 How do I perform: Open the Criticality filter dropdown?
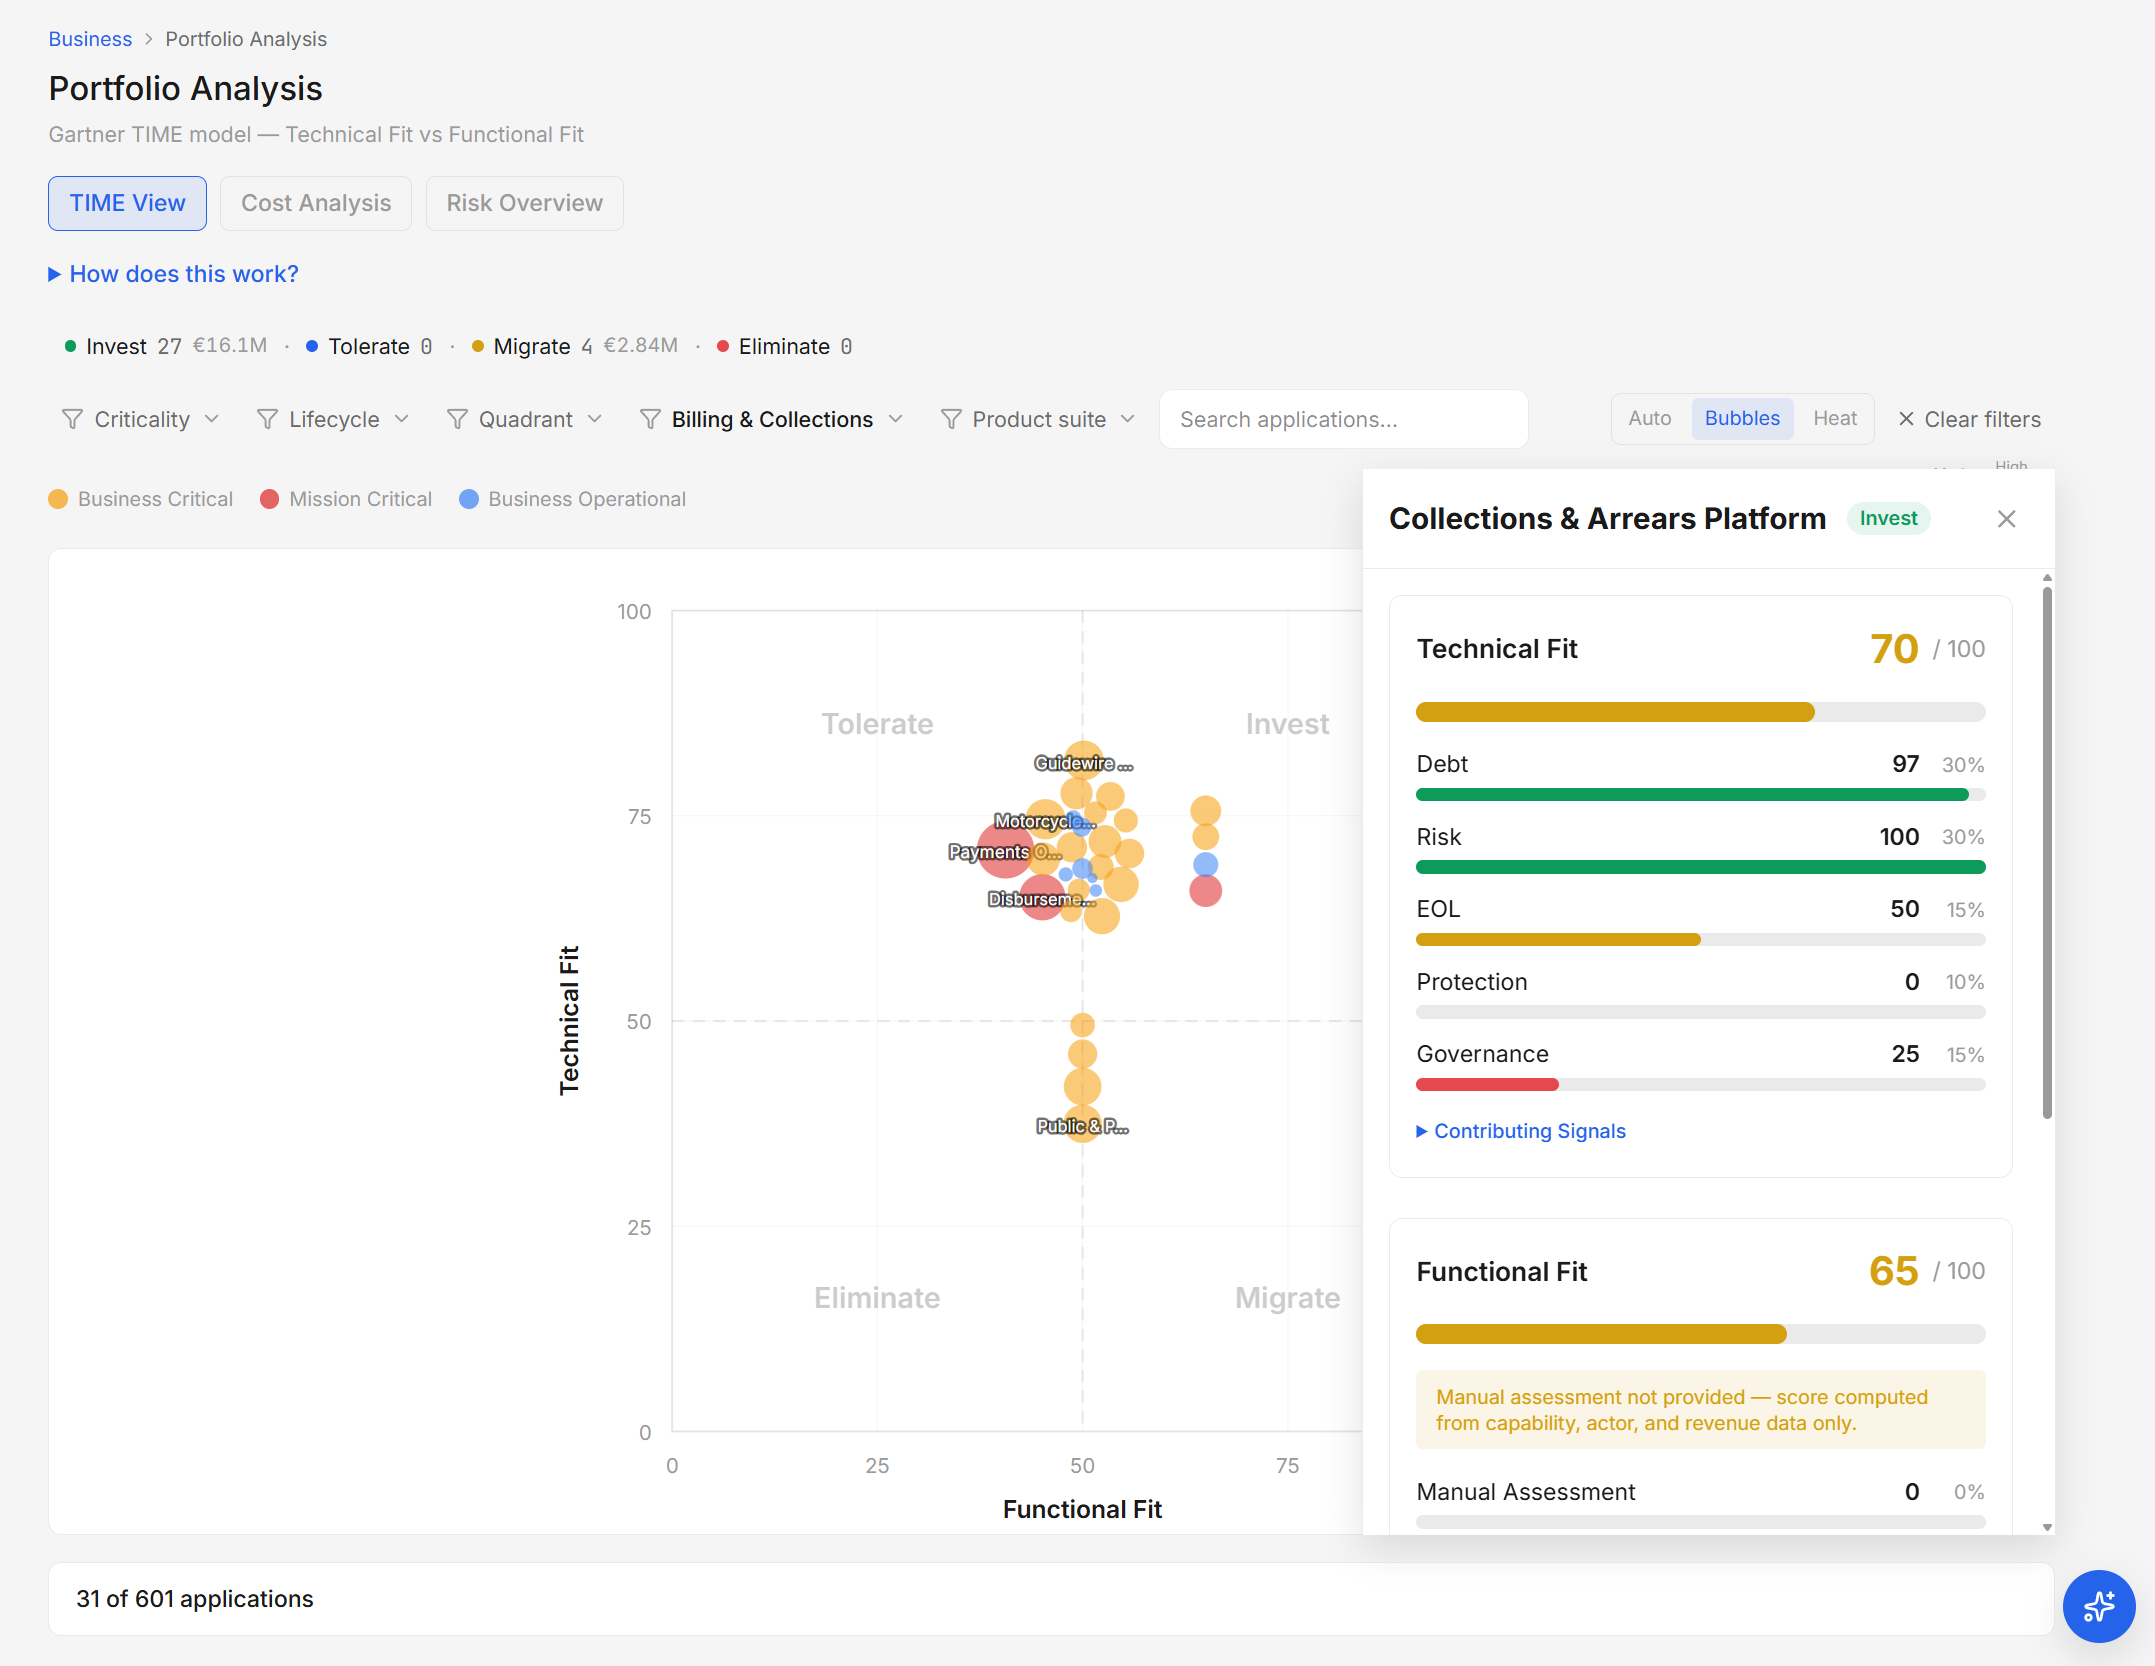click(x=141, y=419)
